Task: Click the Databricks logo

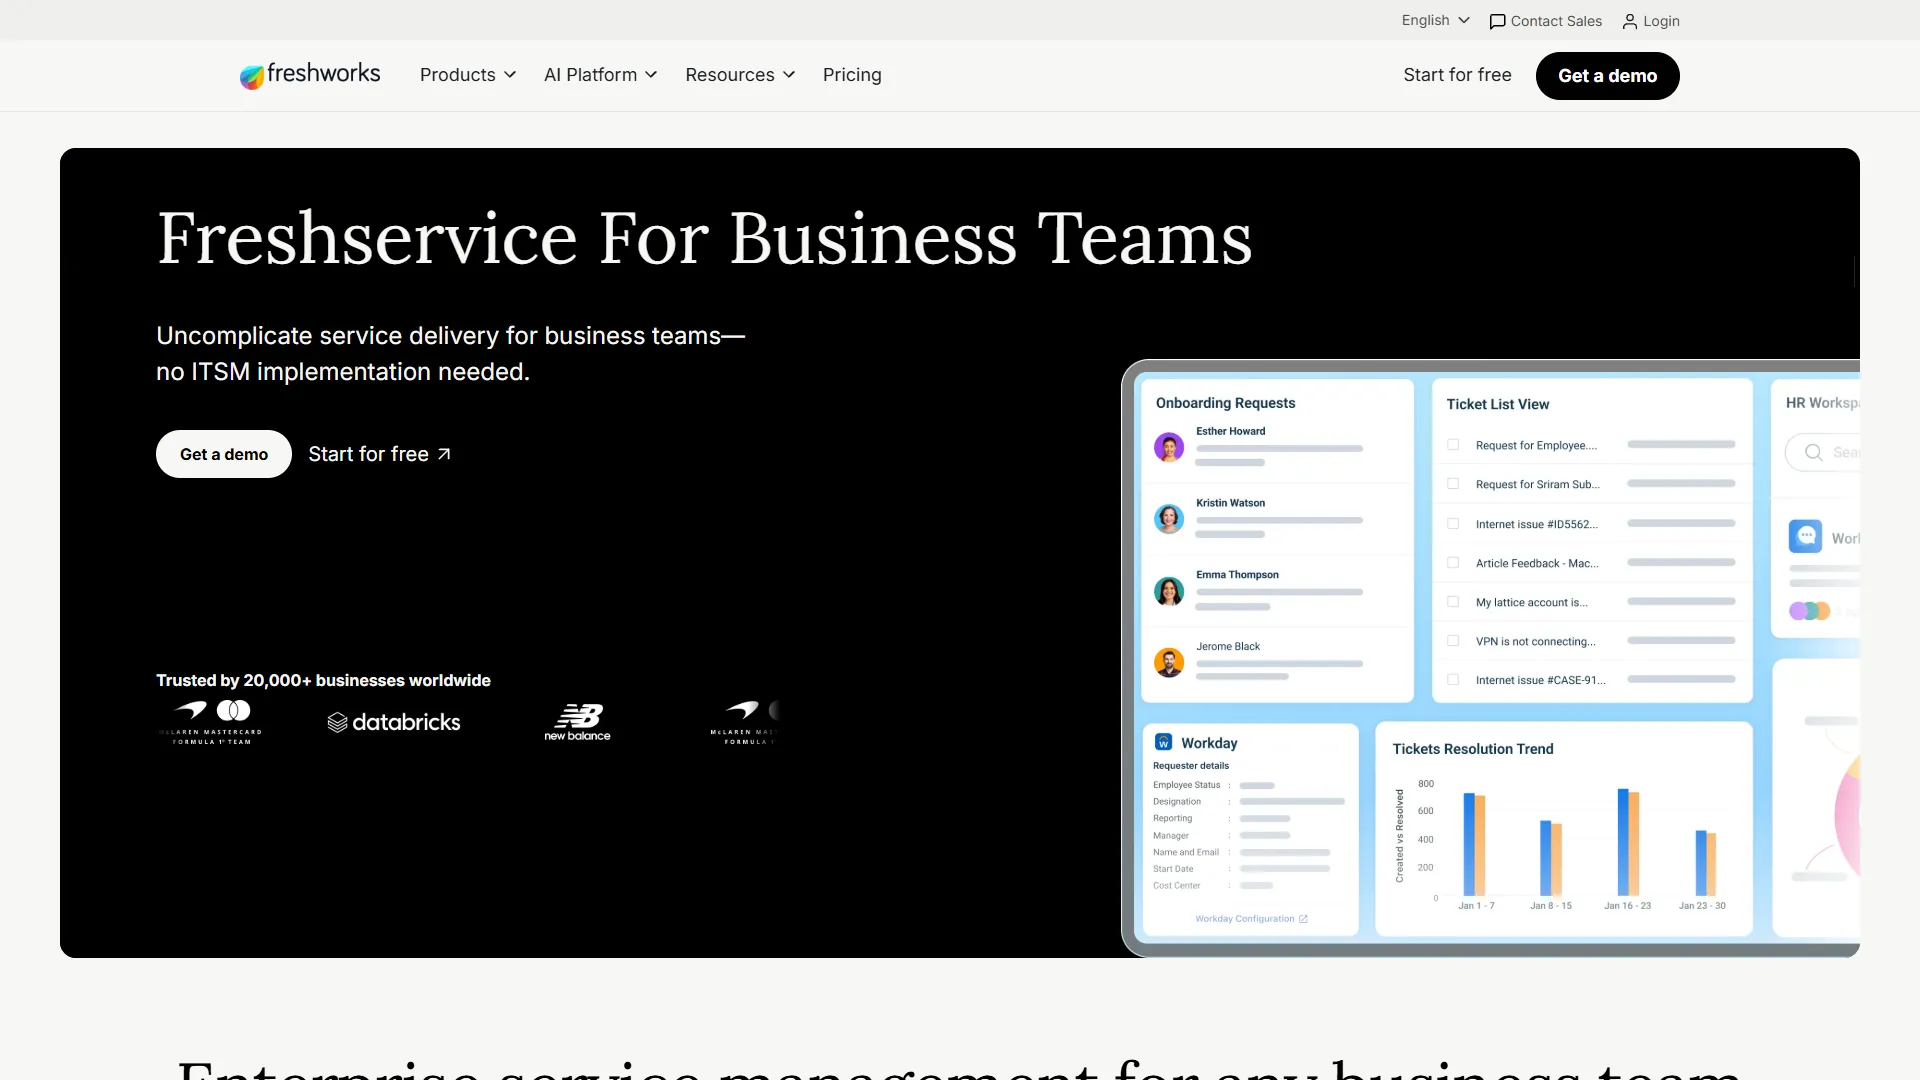Action: coord(394,722)
